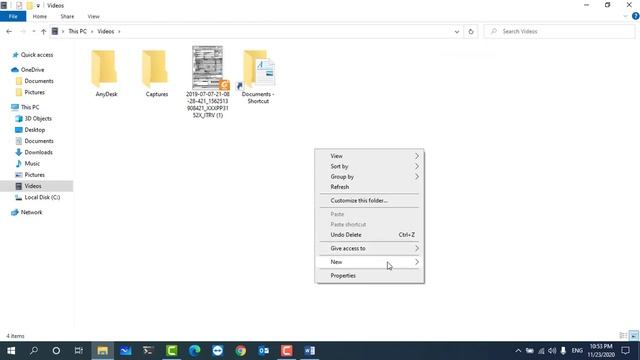Viewport: 640px width, 360px height.
Task: Open Microsoft Edge from taskbar
Action: (195, 351)
